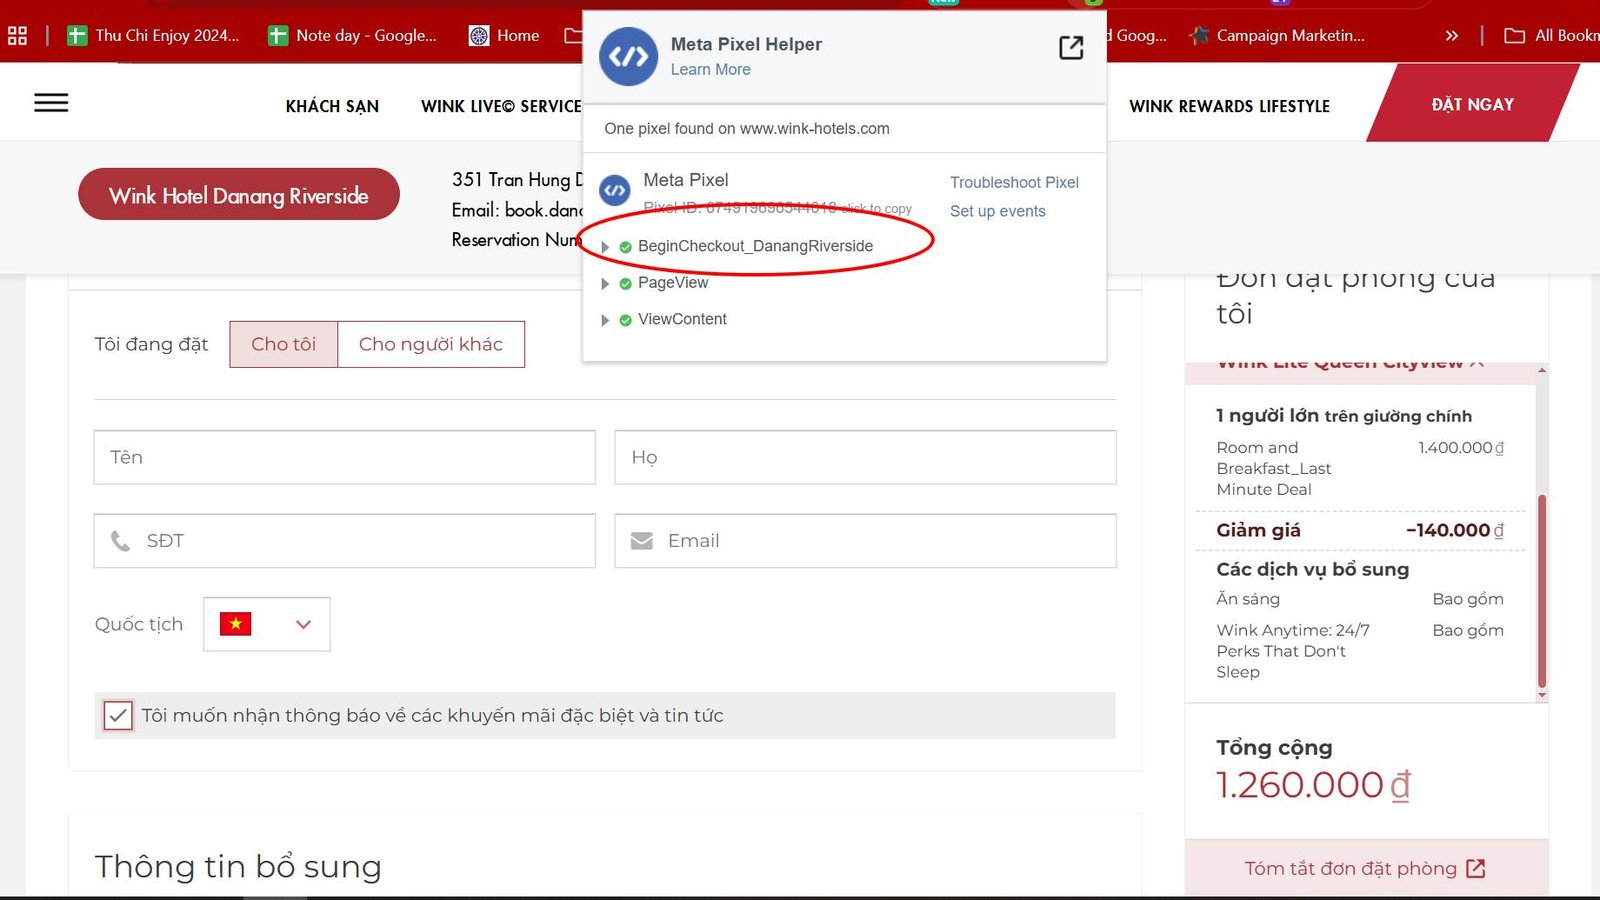Click the room price 1.400.000 ₫

(1461, 448)
